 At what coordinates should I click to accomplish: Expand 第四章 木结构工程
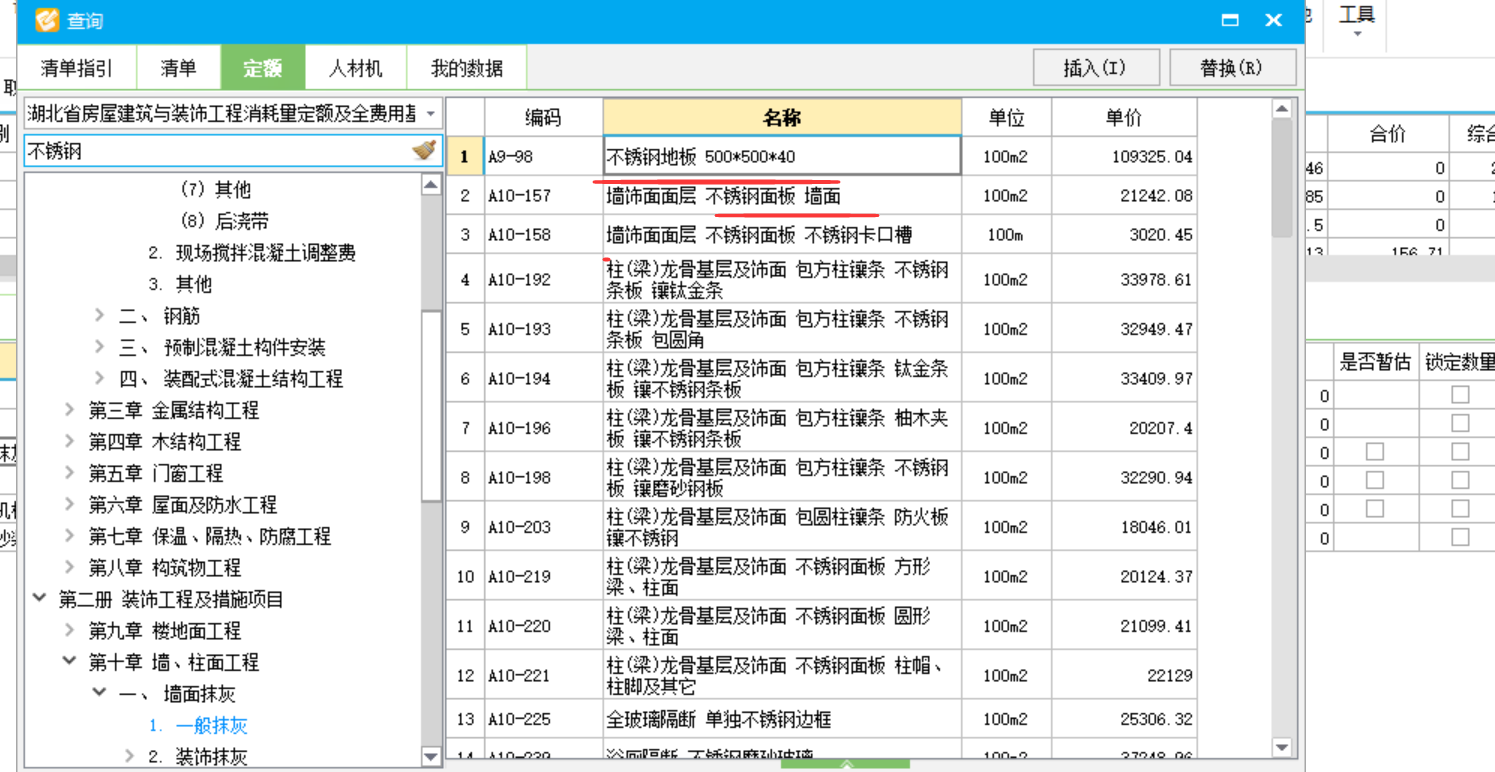pos(69,442)
